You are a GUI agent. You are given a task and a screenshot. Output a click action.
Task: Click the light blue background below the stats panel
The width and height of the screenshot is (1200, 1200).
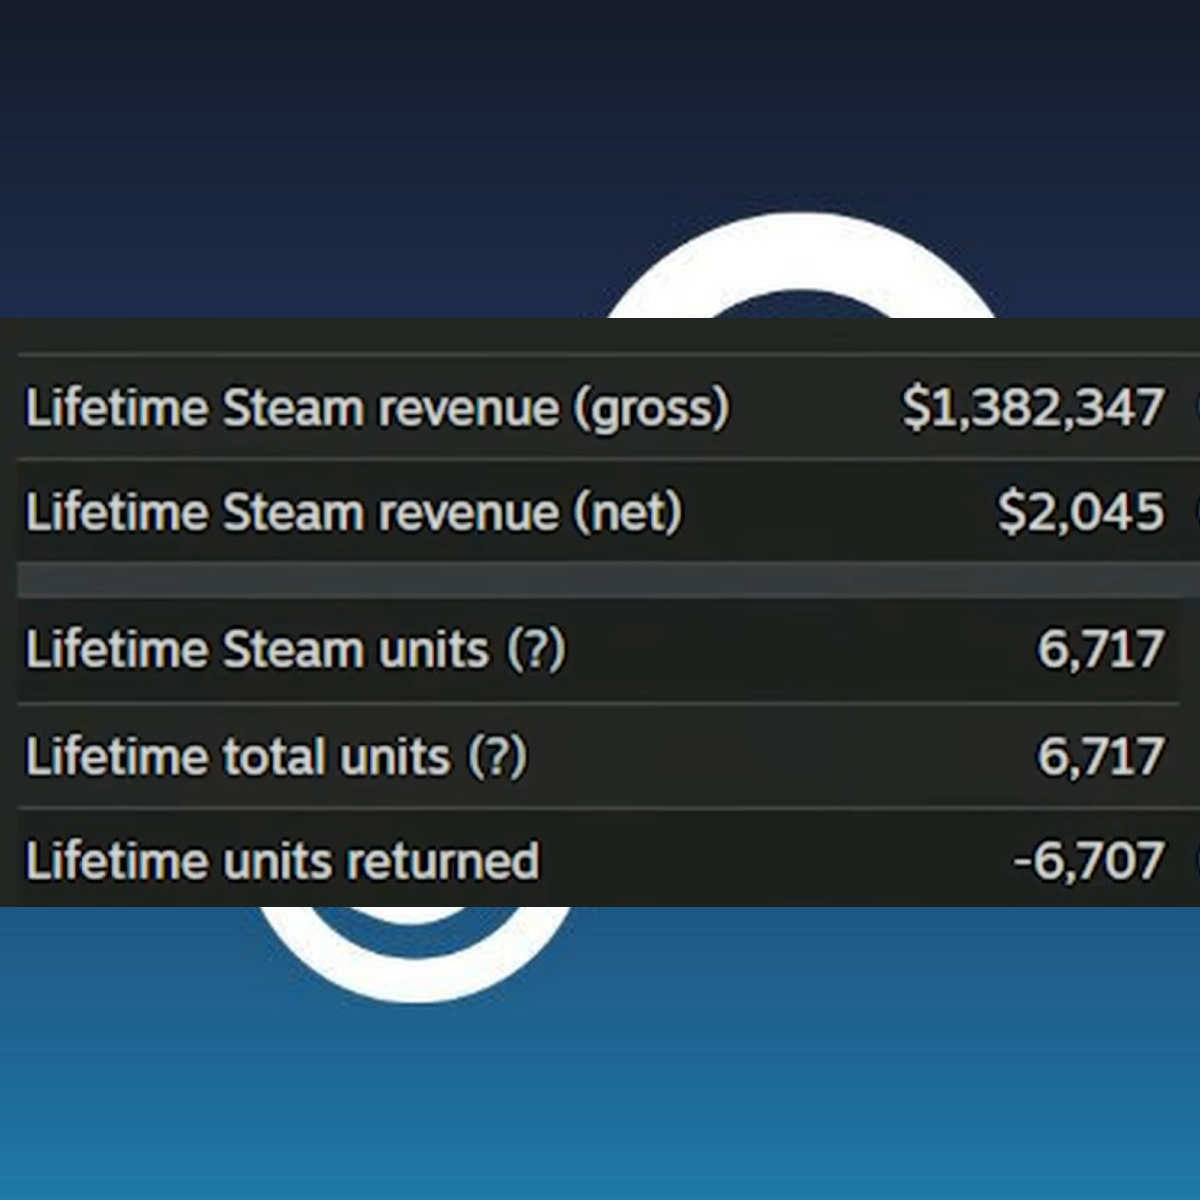pyautogui.click(x=800, y=1080)
